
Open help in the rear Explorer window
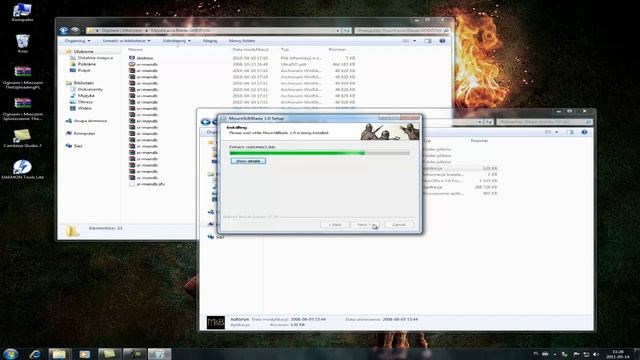[442, 41]
